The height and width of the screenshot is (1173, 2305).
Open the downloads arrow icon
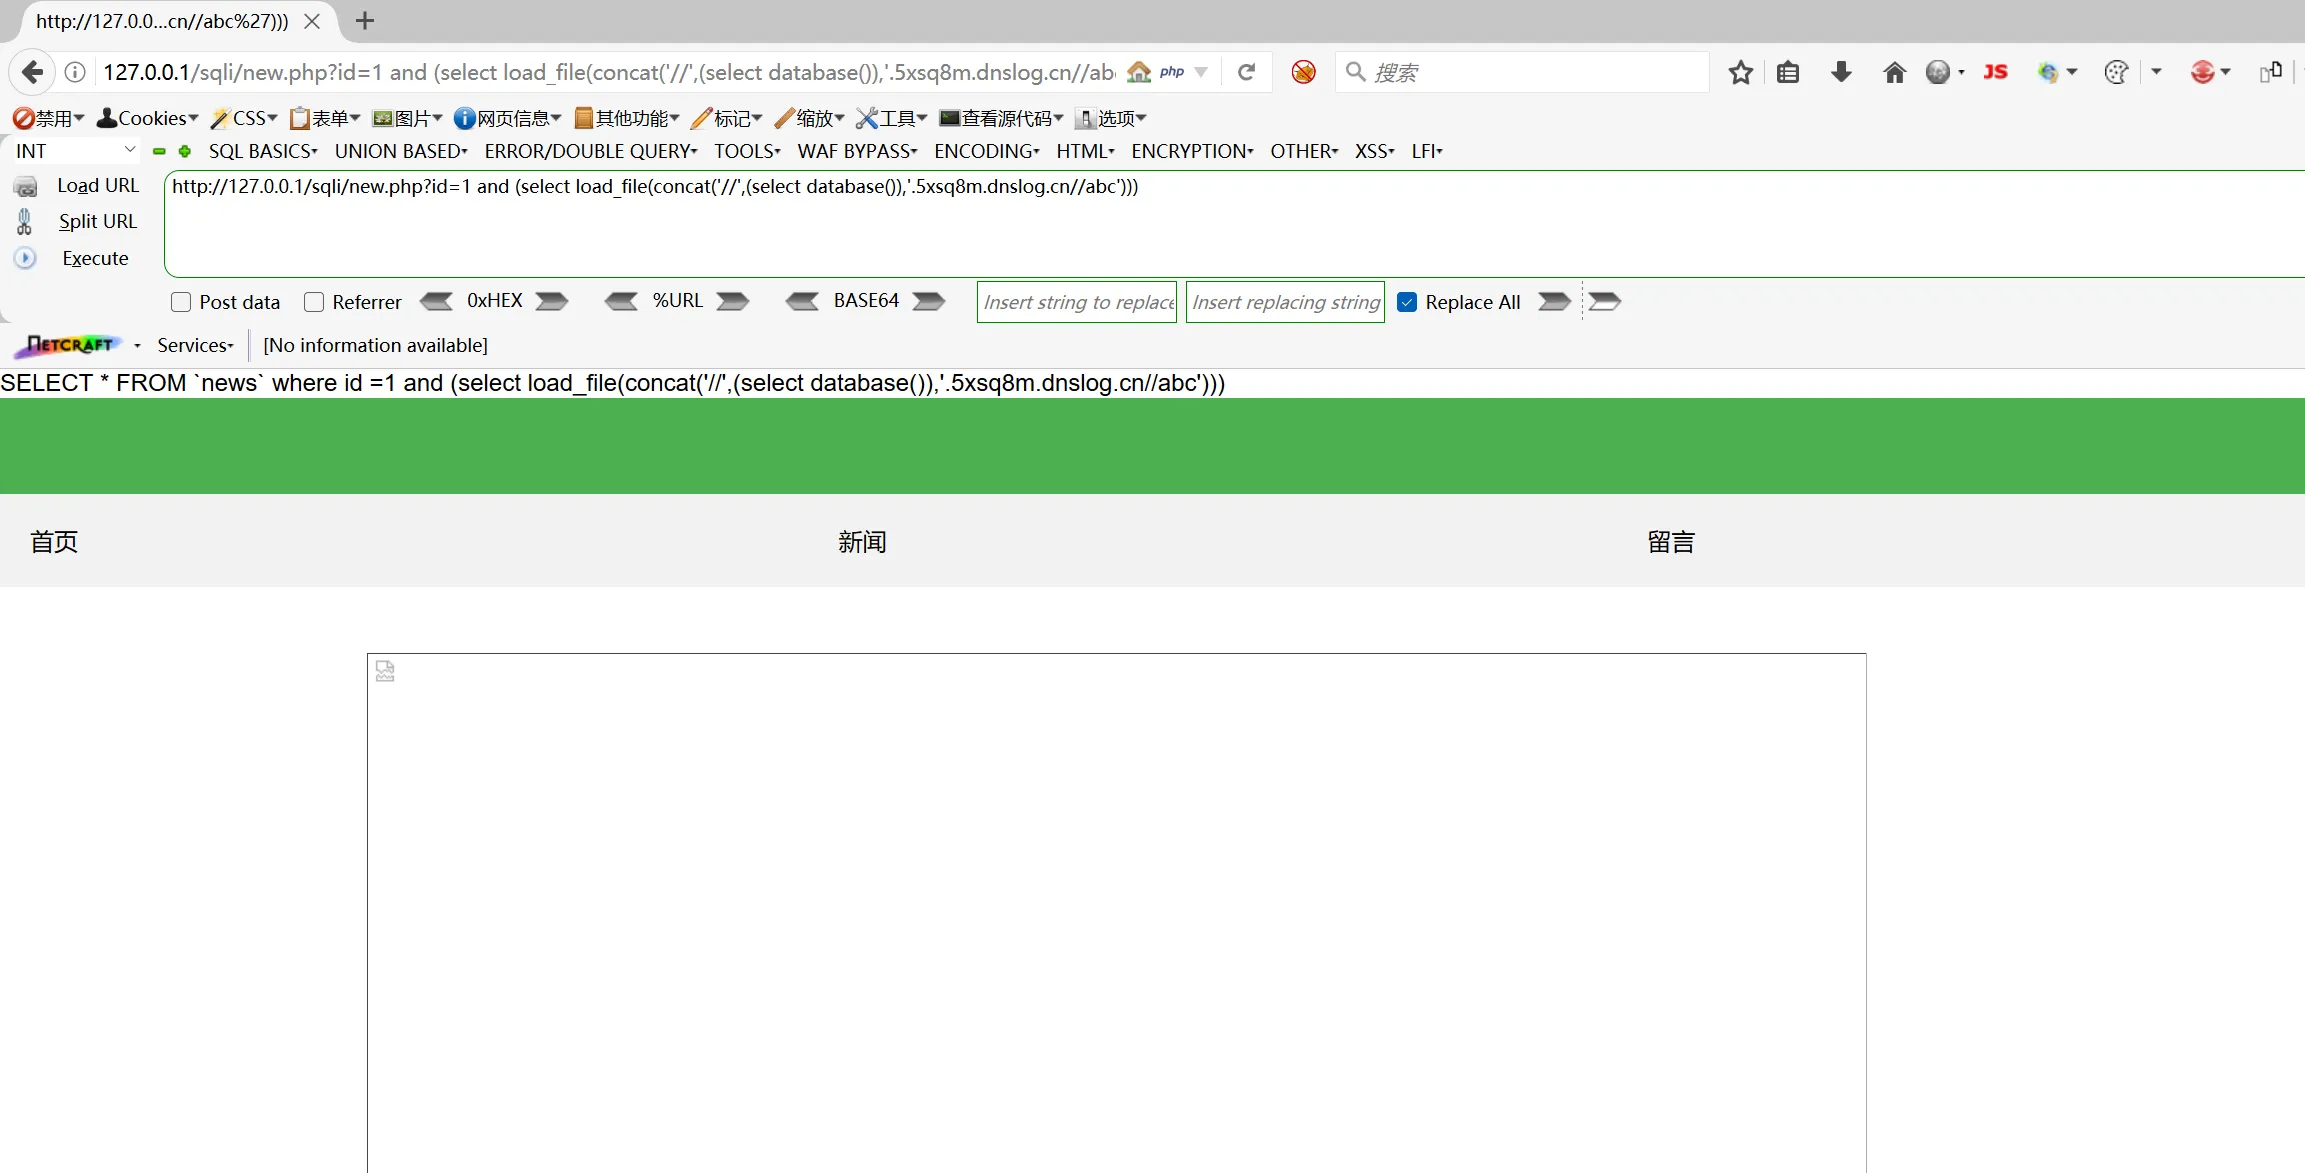(x=1841, y=72)
